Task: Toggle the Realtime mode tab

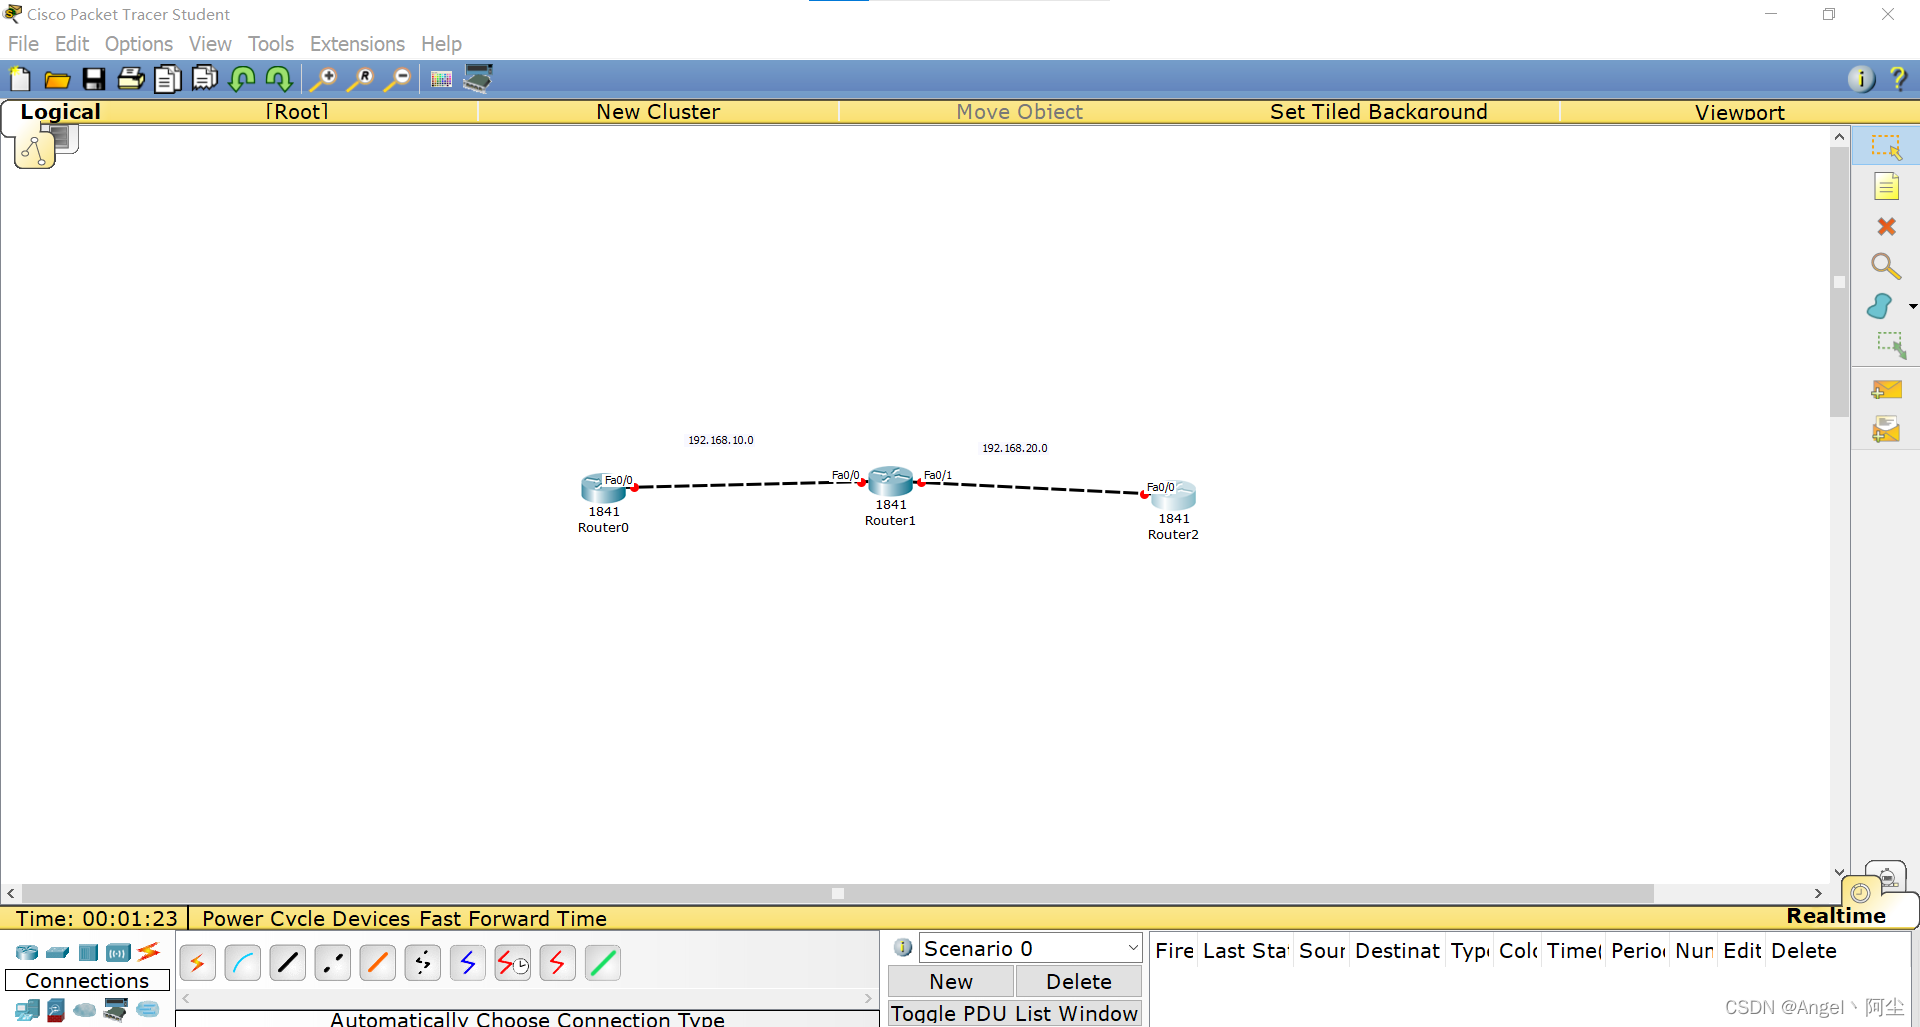Action: coord(1835,916)
